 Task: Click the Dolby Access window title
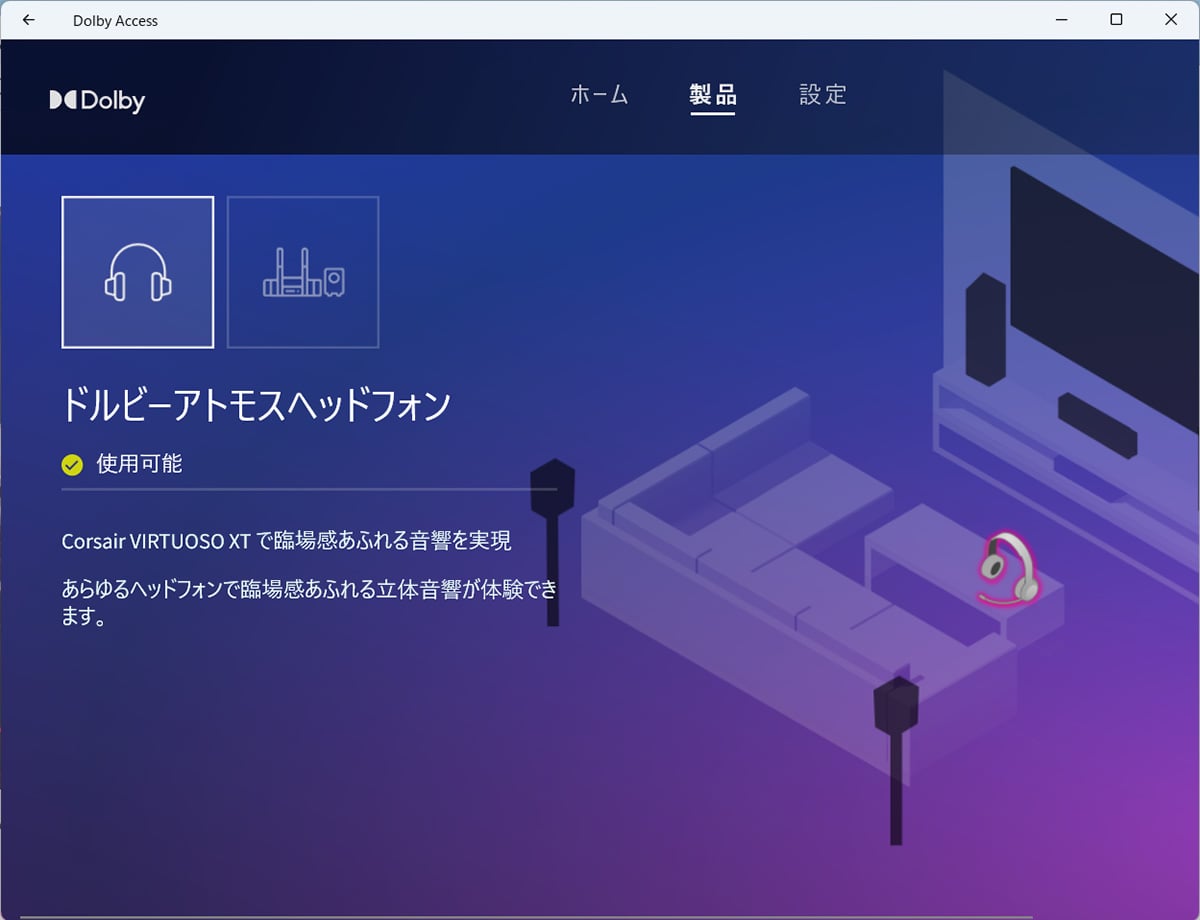(x=115, y=20)
